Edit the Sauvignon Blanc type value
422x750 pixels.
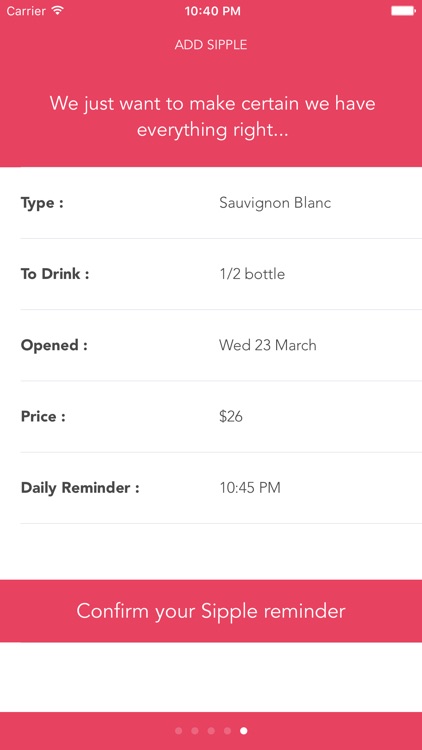coord(275,203)
